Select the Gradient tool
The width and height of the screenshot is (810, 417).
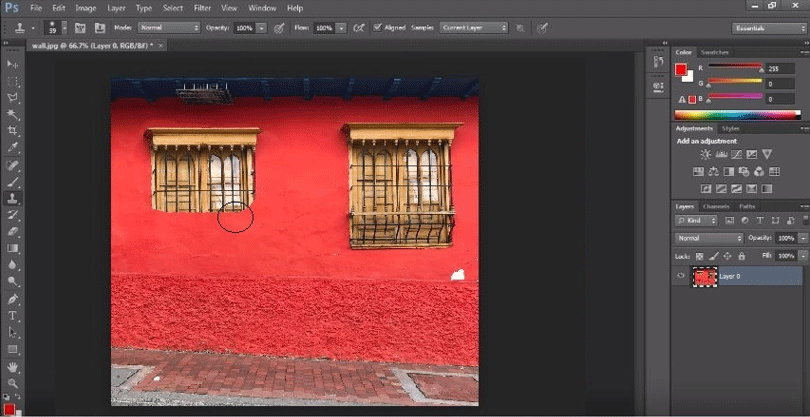(12, 248)
